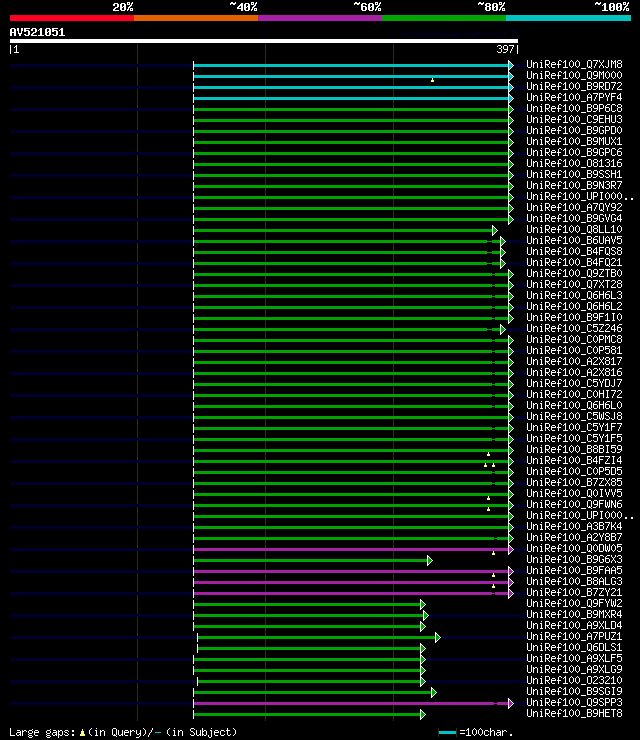640x740 pixels.
Task: Choose hit UniRef100_B9HET8
Action: tap(574, 713)
